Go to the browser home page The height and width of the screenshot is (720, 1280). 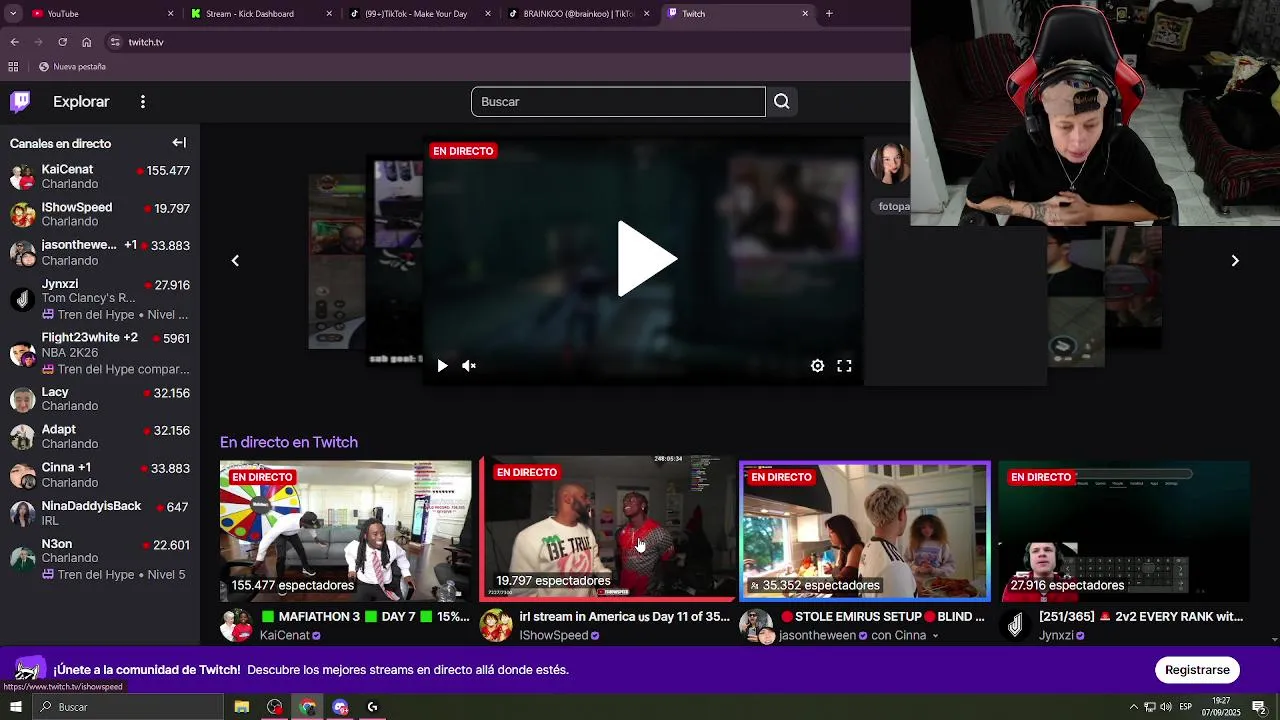[x=87, y=42]
